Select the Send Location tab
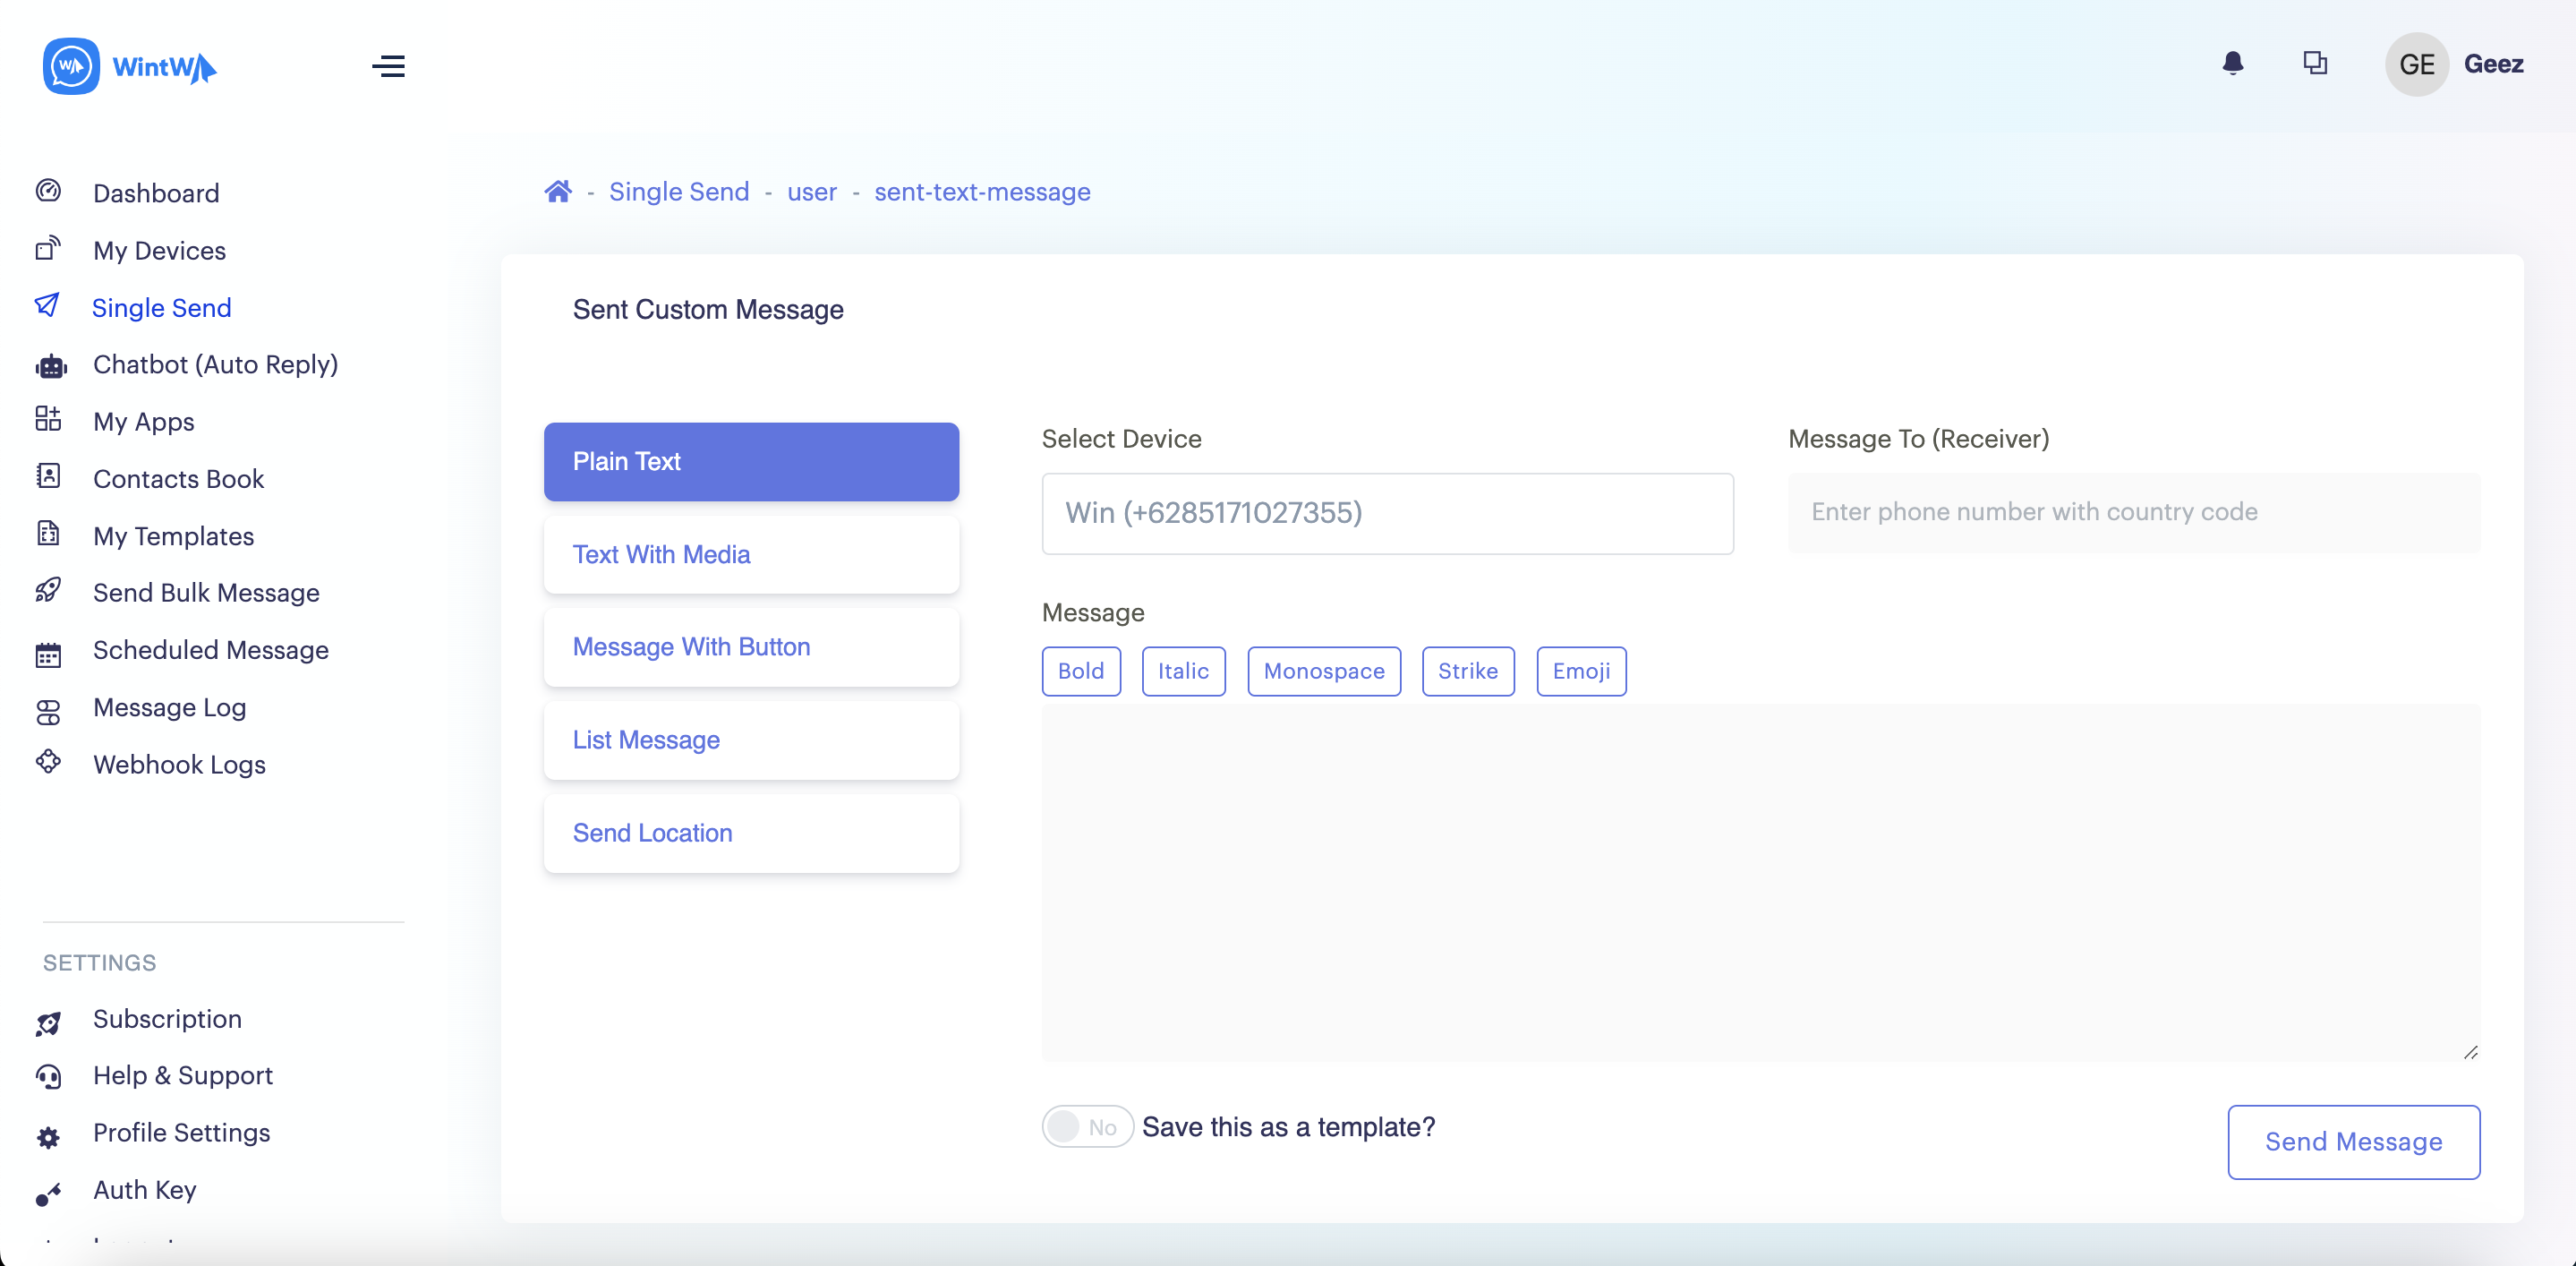 751,833
